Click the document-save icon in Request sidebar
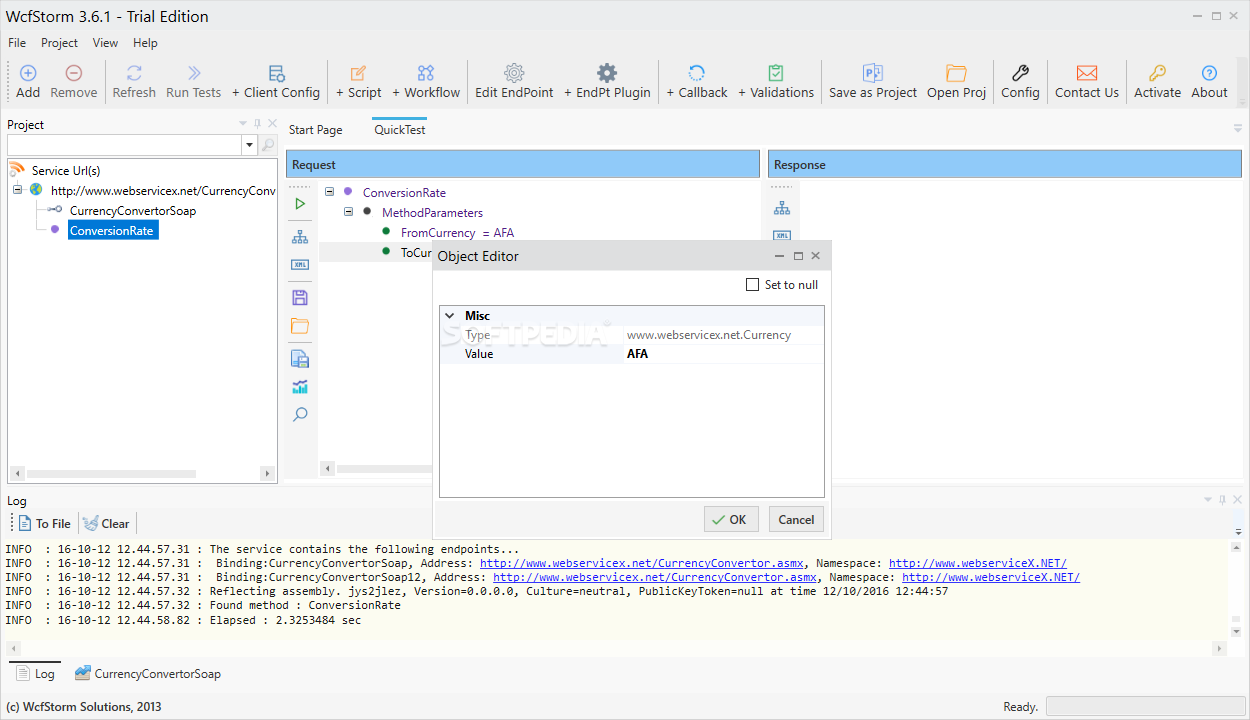 pos(300,359)
